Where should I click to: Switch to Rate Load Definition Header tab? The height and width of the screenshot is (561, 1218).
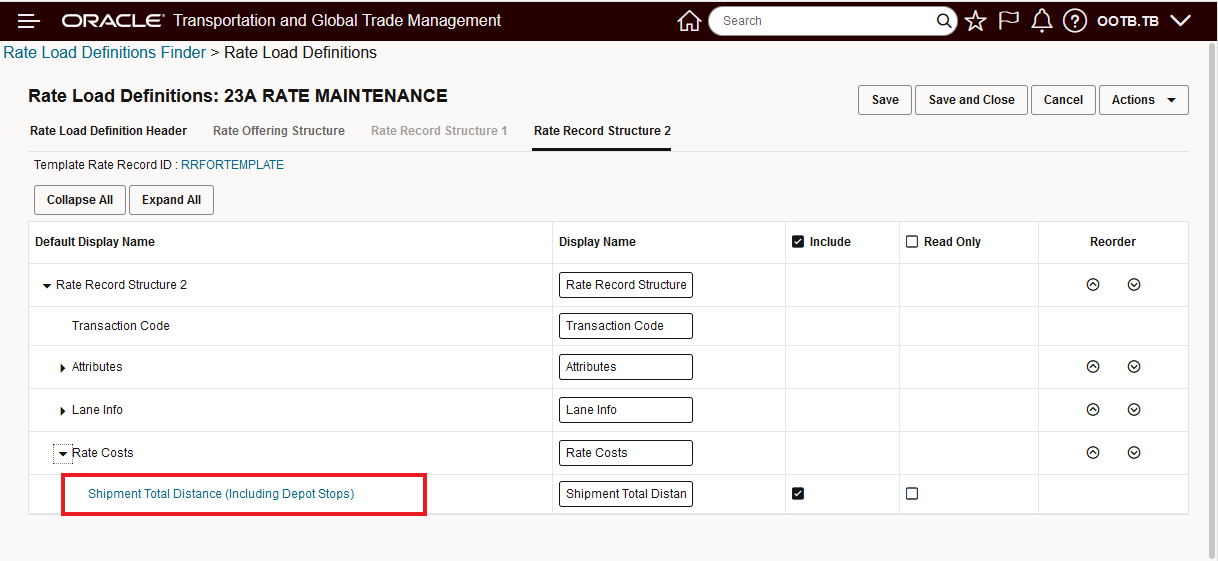click(108, 131)
